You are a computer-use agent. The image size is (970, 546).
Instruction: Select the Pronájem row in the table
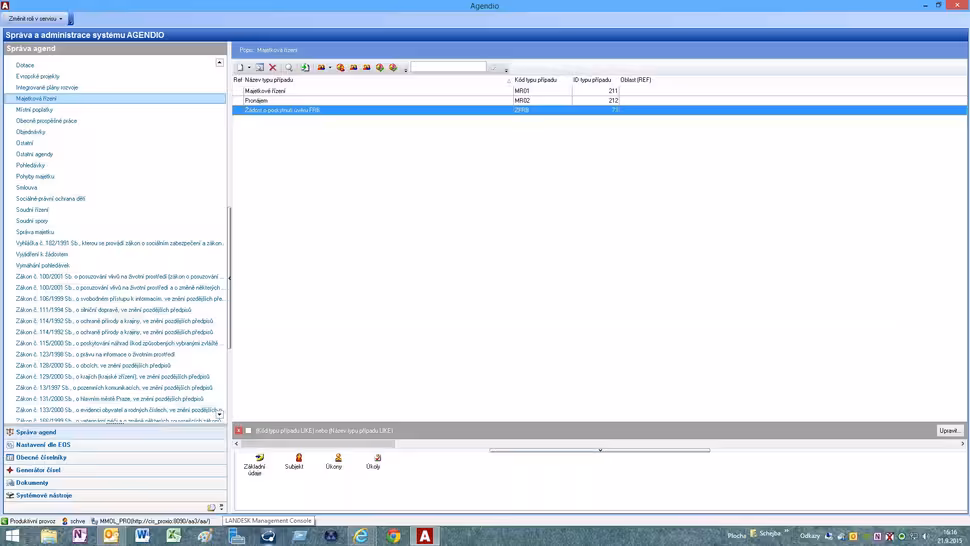click(256, 101)
